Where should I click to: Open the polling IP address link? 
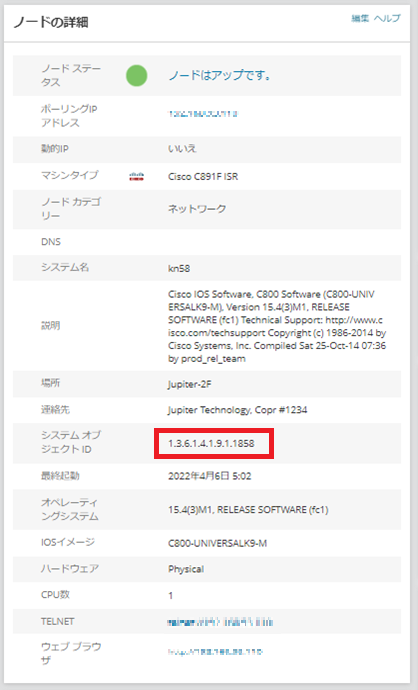[203, 114]
